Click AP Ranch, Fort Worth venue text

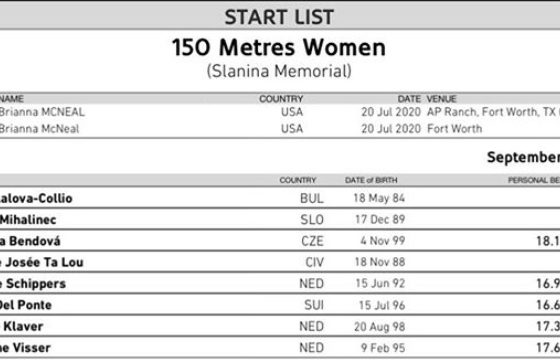click(x=493, y=112)
